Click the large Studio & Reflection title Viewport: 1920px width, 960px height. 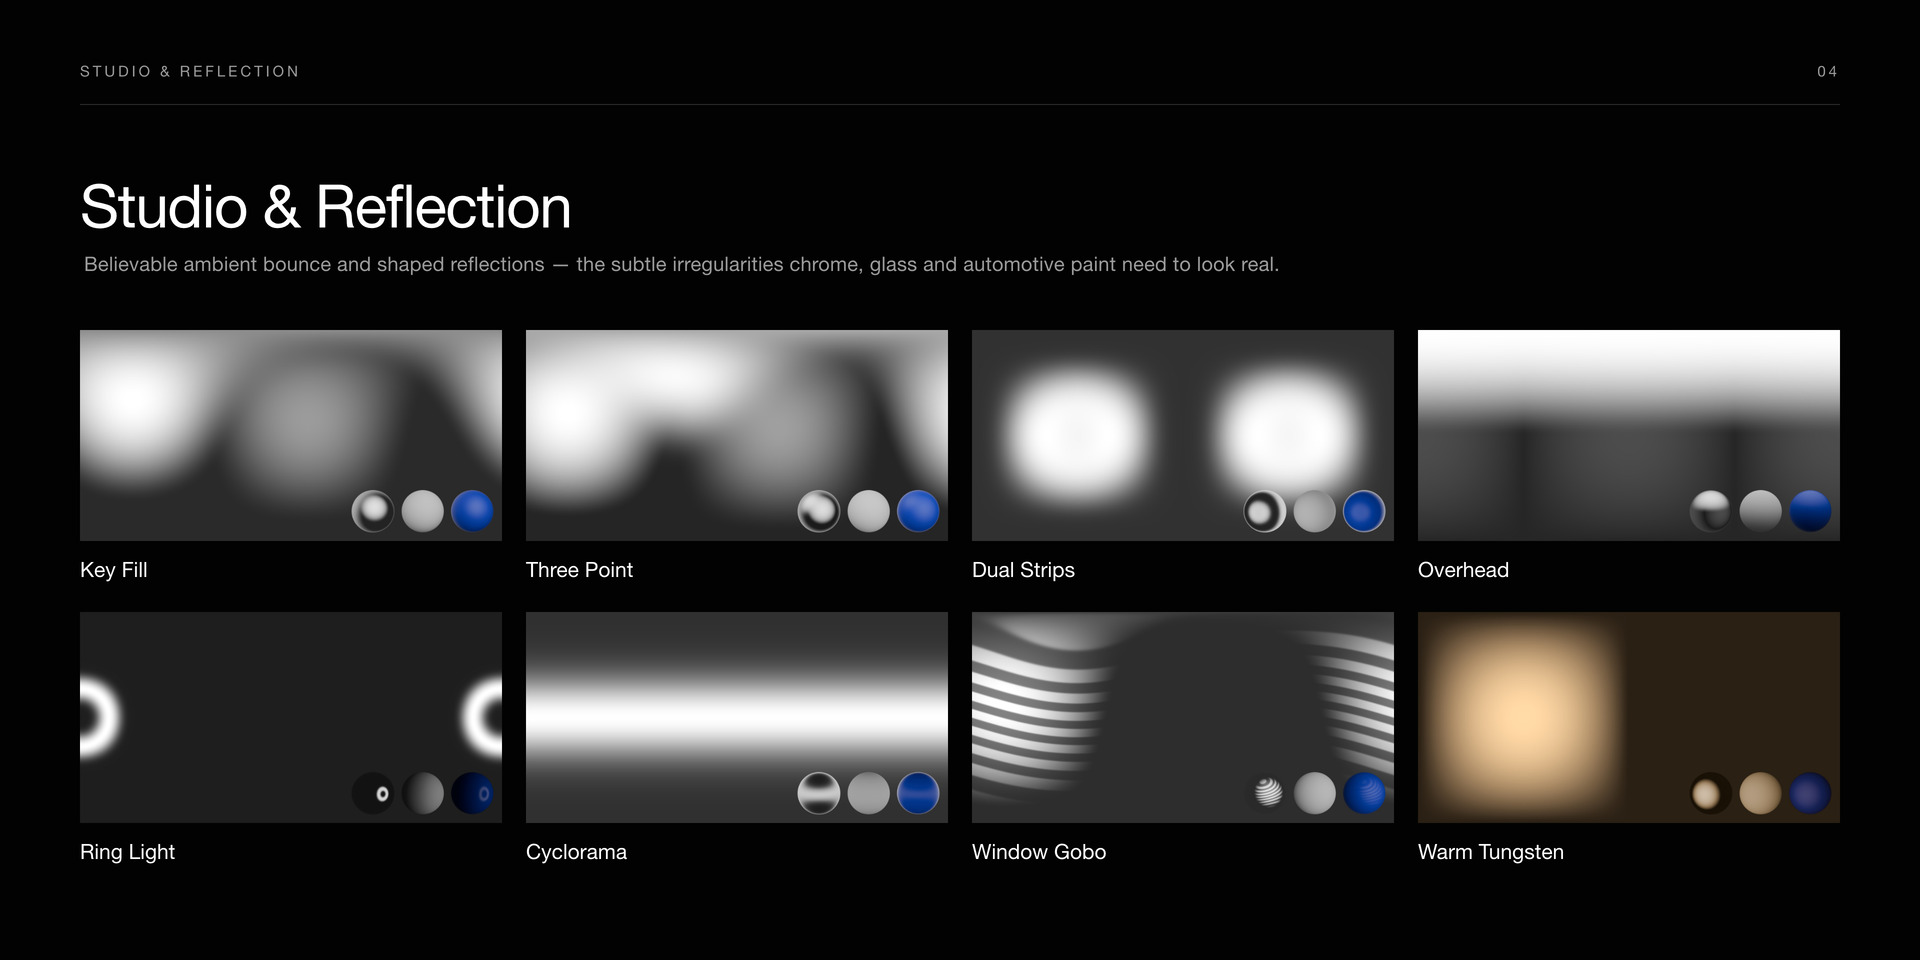[x=326, y=207]
